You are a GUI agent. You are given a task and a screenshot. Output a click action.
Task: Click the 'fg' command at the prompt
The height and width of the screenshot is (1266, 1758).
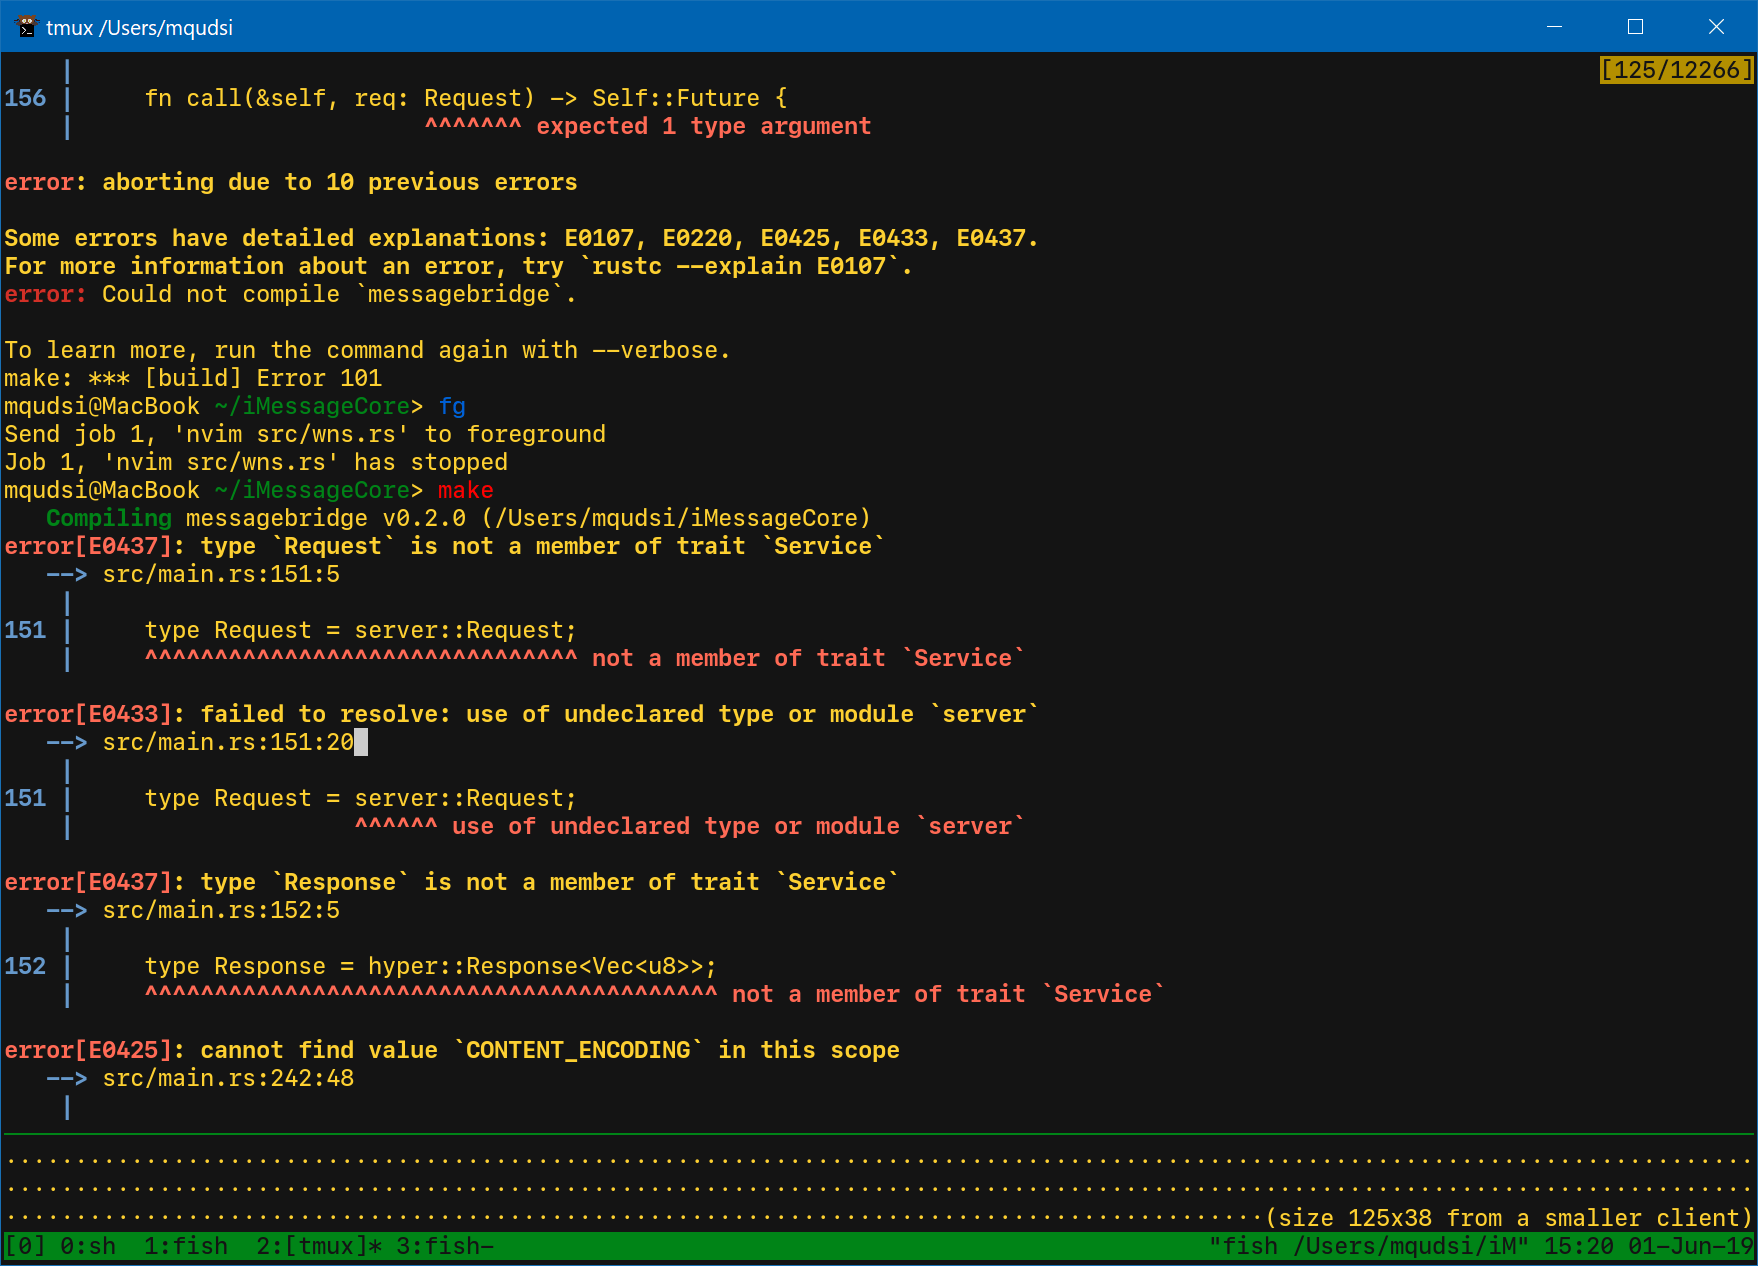[x=452, y=406]
